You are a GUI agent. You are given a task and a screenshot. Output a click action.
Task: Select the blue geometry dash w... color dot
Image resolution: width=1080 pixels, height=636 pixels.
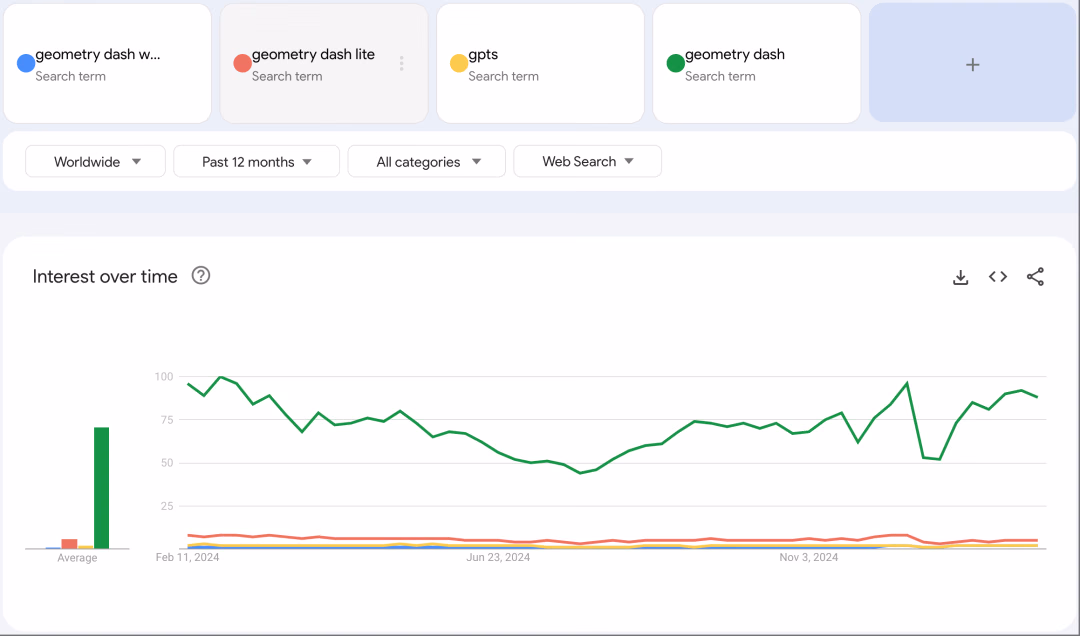tap(26, 63)
